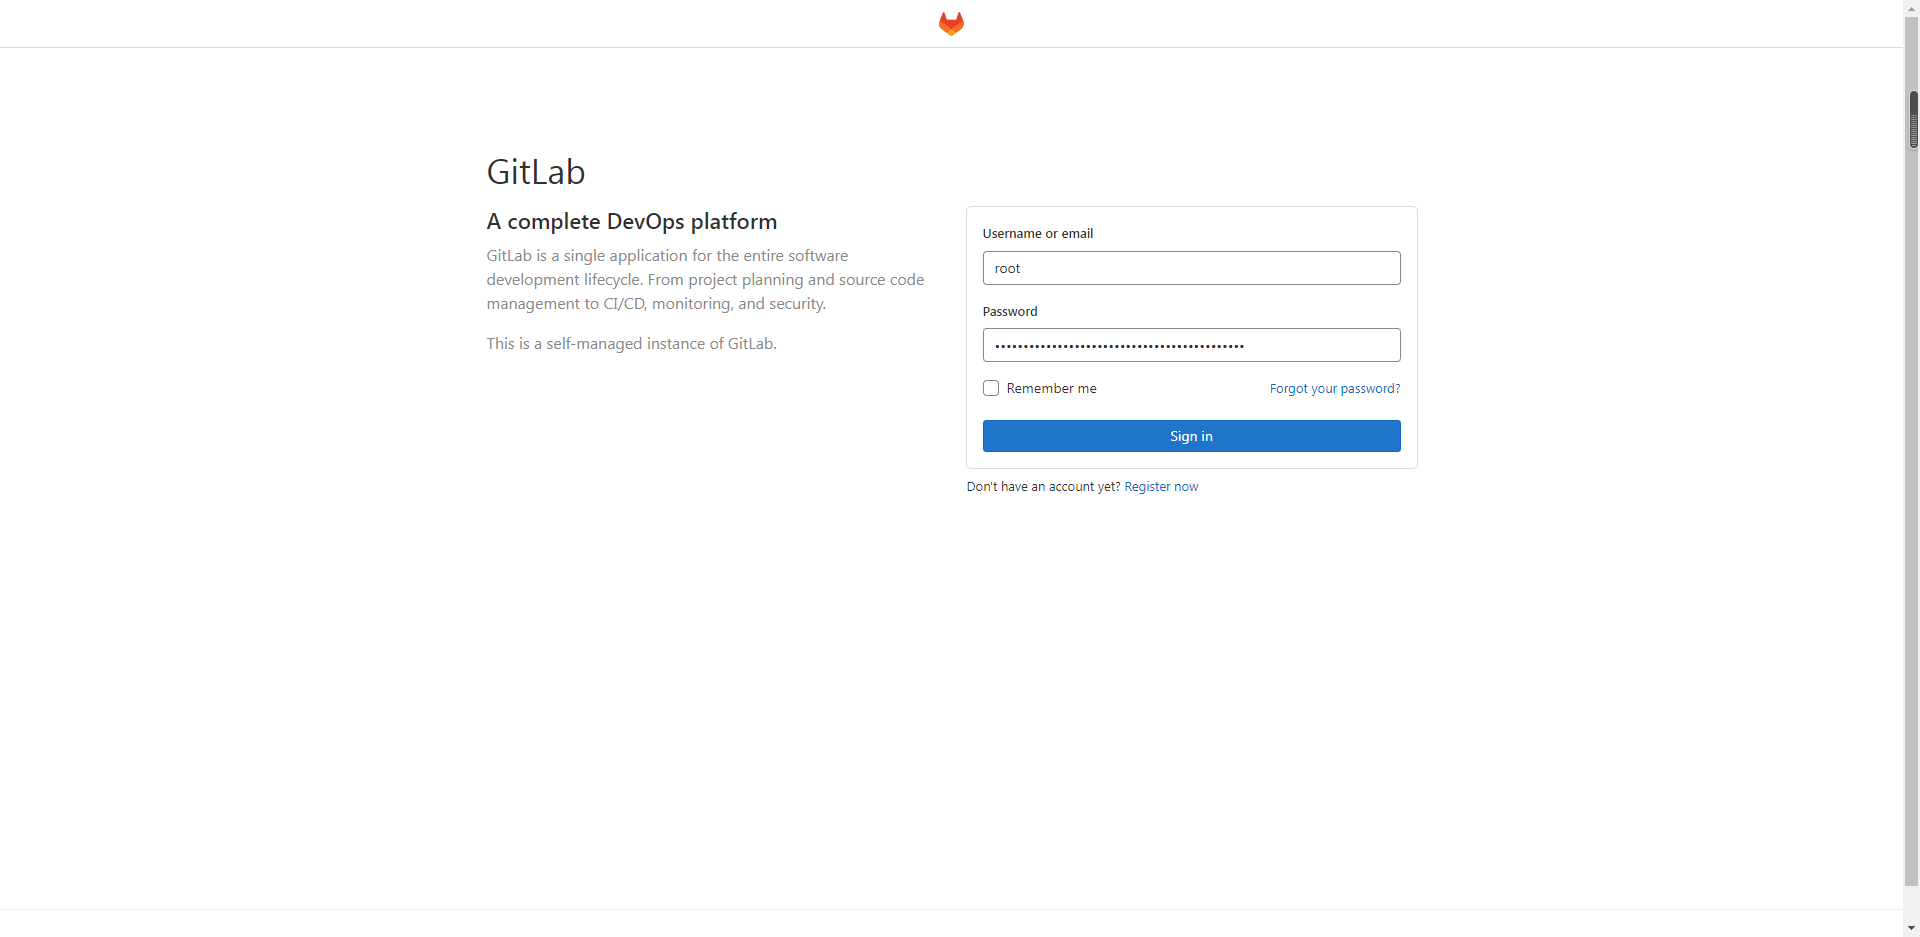Viewport: 1920px width, 937px height.
Task: Click the typed "root" username text
Action: [x=1007, y=268]
